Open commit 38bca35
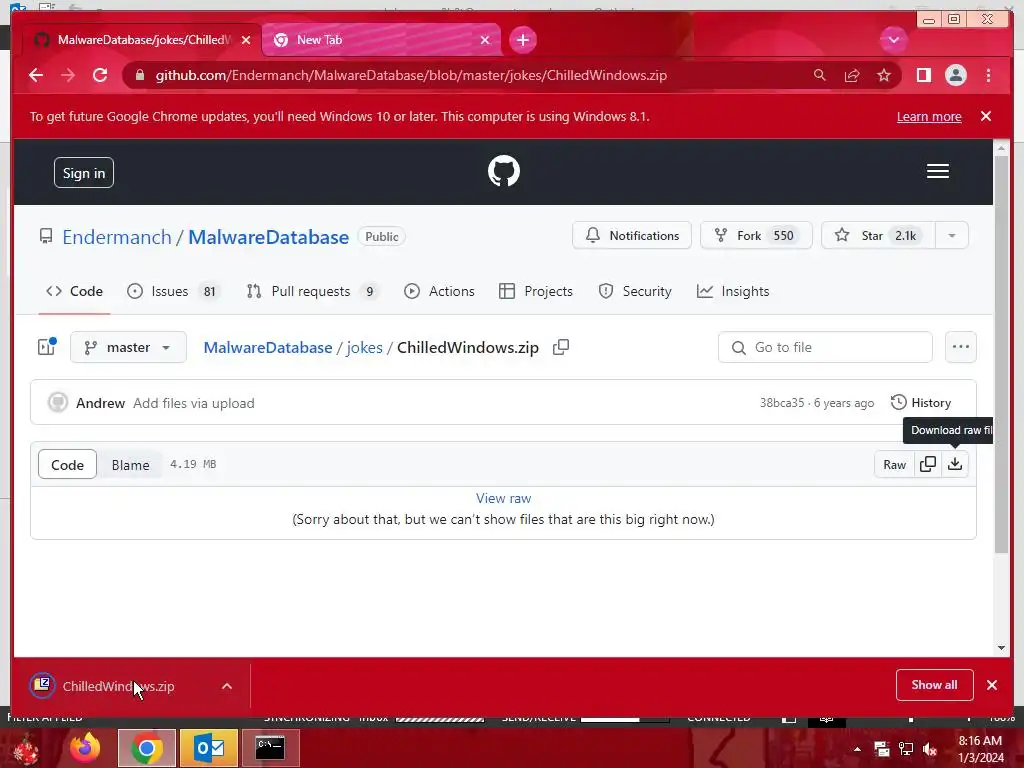The height and width of the screenshot is (768, 1024). point(782,403)
